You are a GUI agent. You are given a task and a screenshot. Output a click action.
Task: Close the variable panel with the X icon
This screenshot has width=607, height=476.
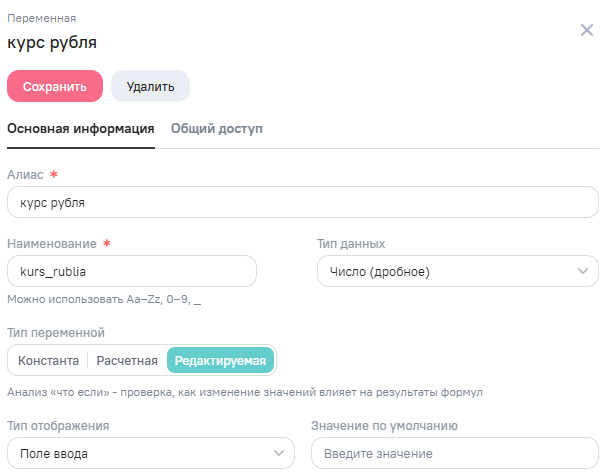point(587,30)
